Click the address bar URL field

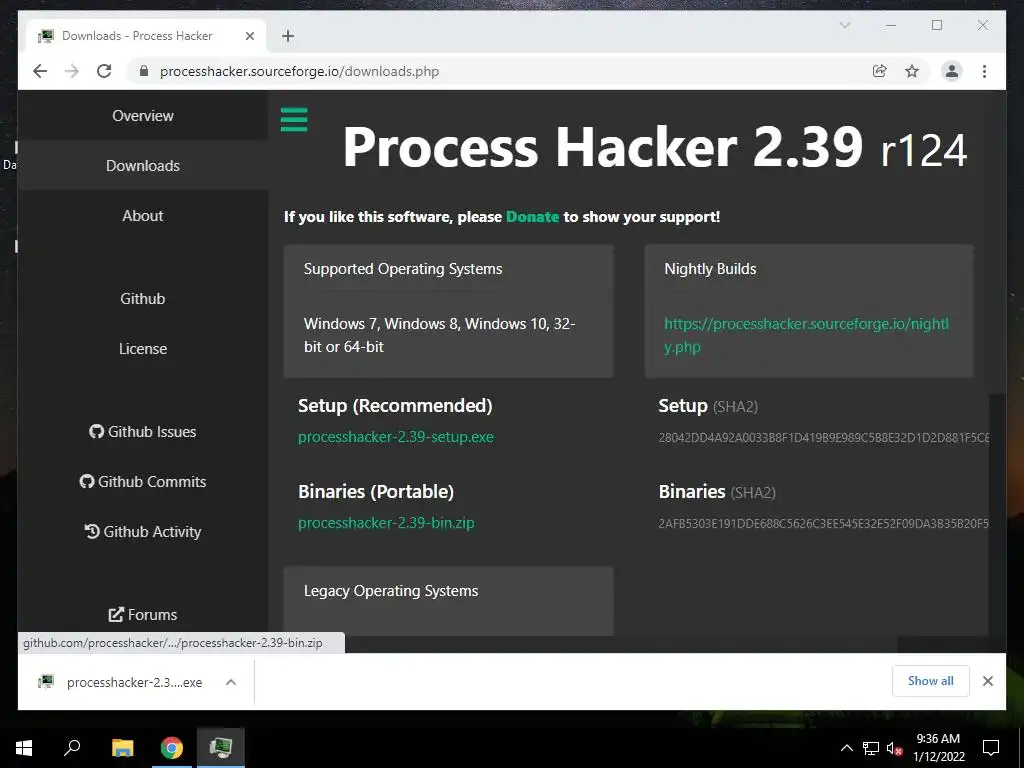coord(509,71)
